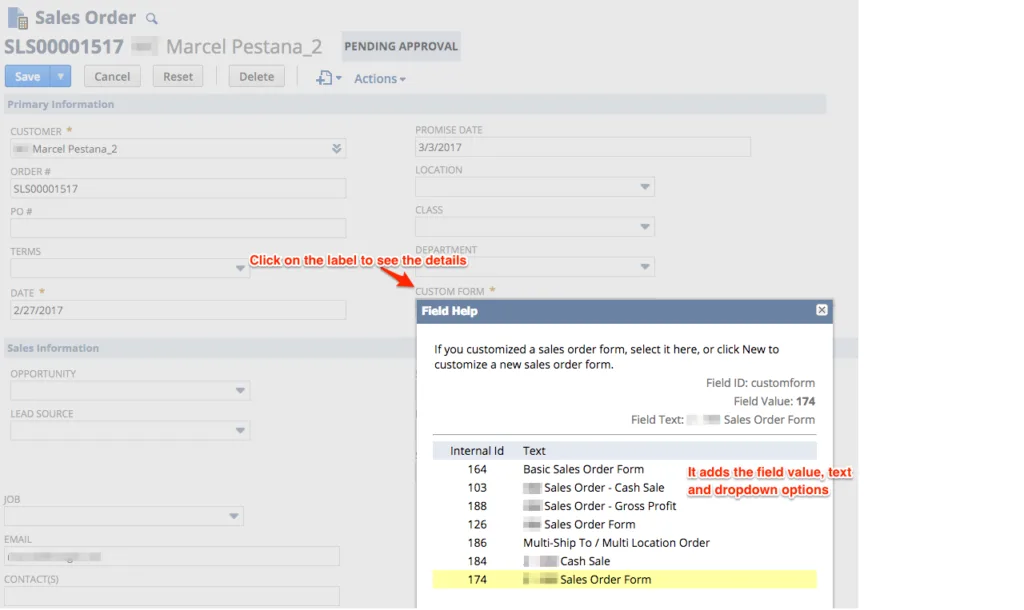The width and height of the screenshot is (1024, 610).
Task: Expand the Terms dropdown arrow
Action: click(240, 268)
